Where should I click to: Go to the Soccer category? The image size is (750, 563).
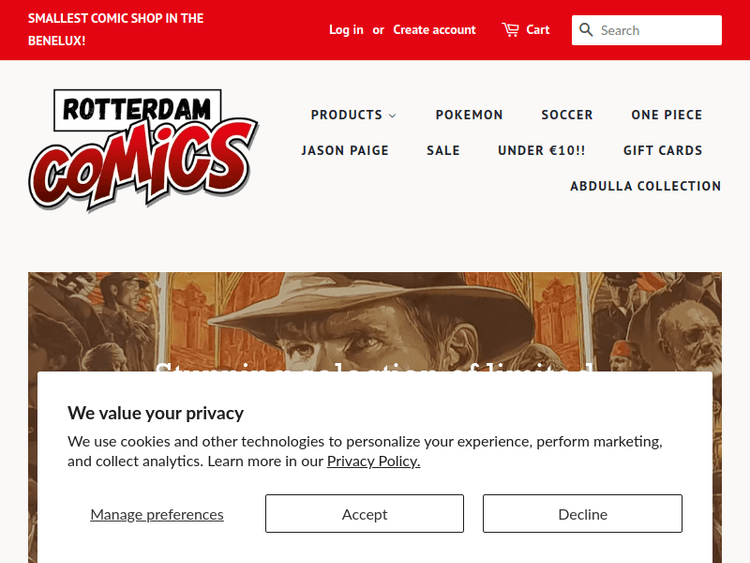coord(567,115)
